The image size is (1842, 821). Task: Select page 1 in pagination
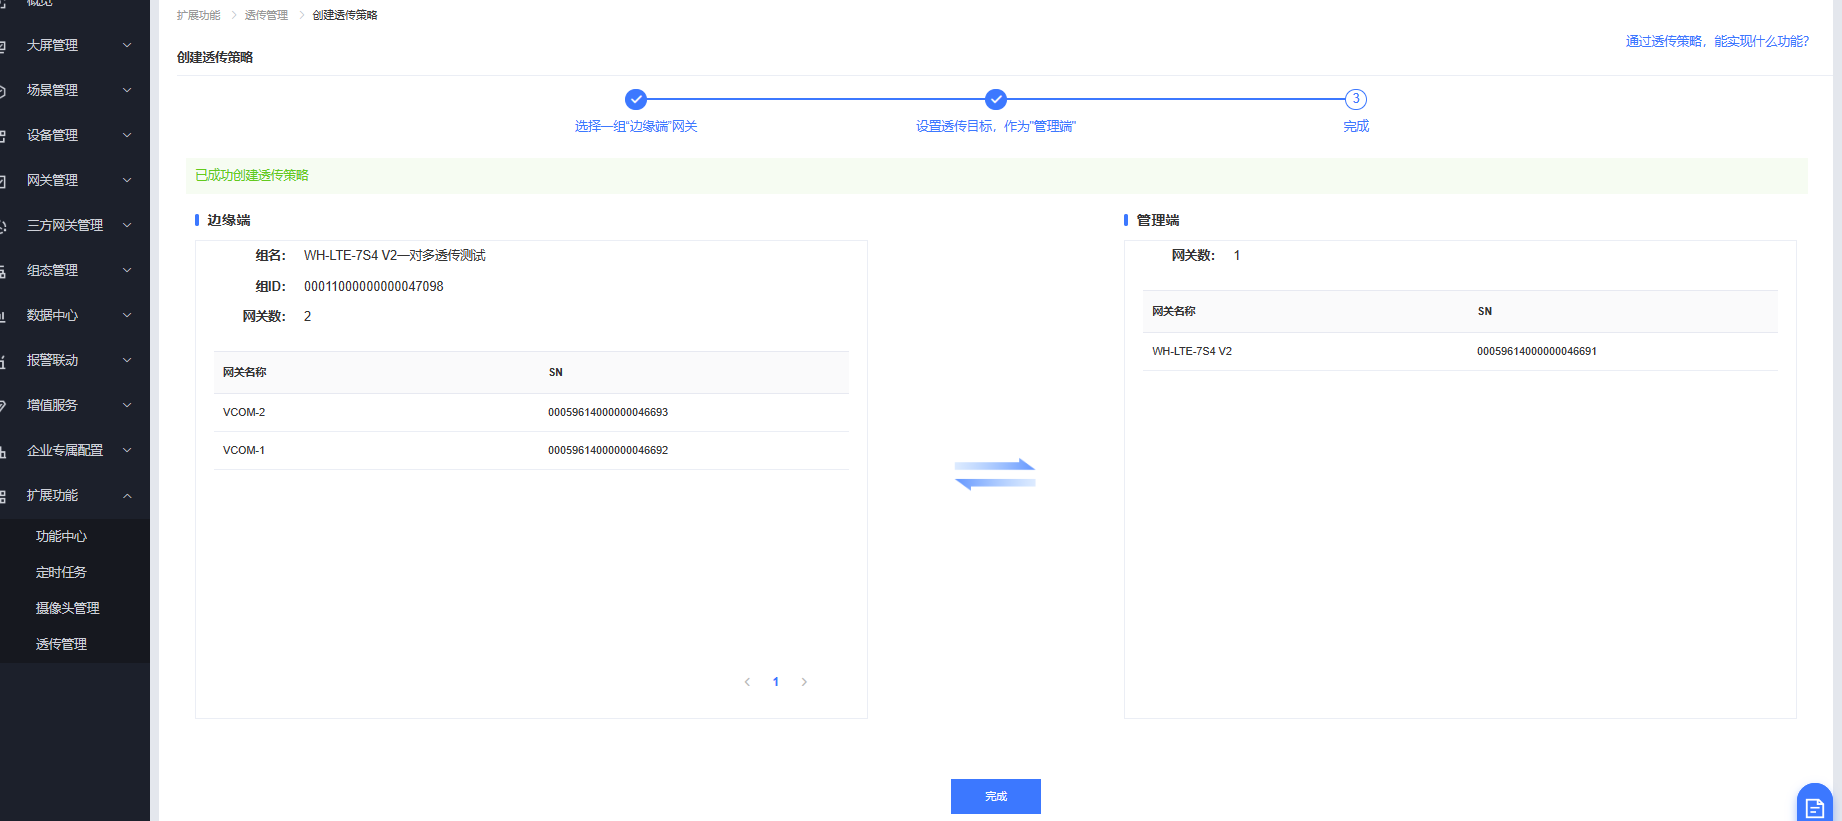pos(776,682)
